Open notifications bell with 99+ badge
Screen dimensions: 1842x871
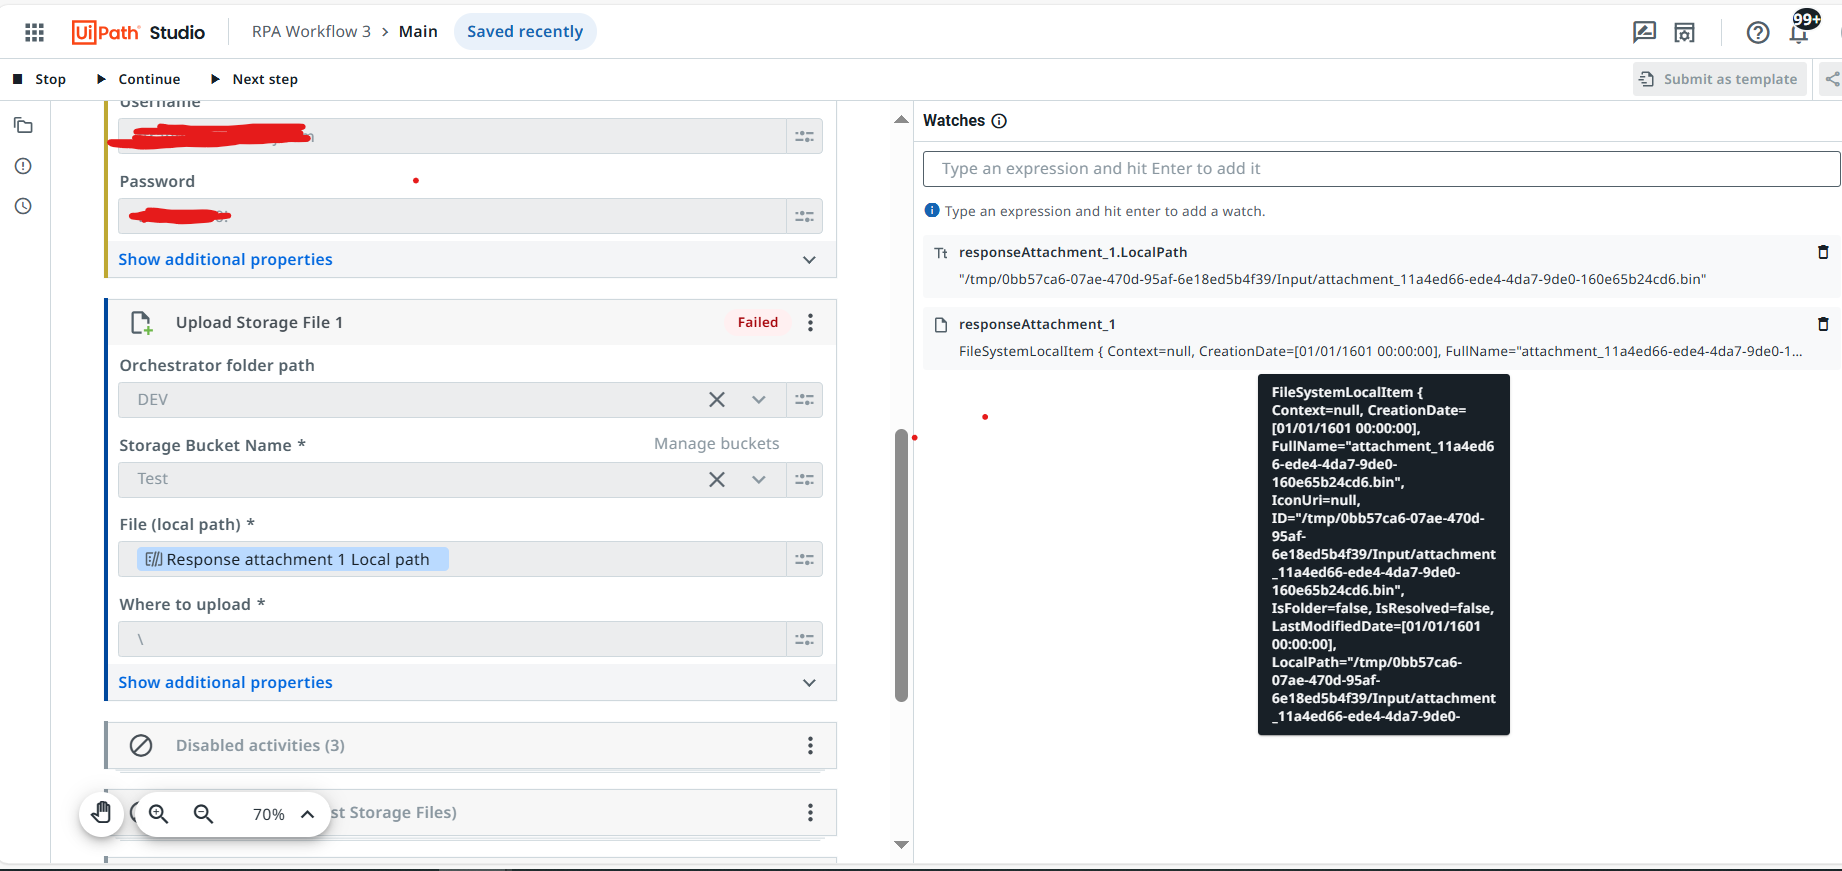1800,30
